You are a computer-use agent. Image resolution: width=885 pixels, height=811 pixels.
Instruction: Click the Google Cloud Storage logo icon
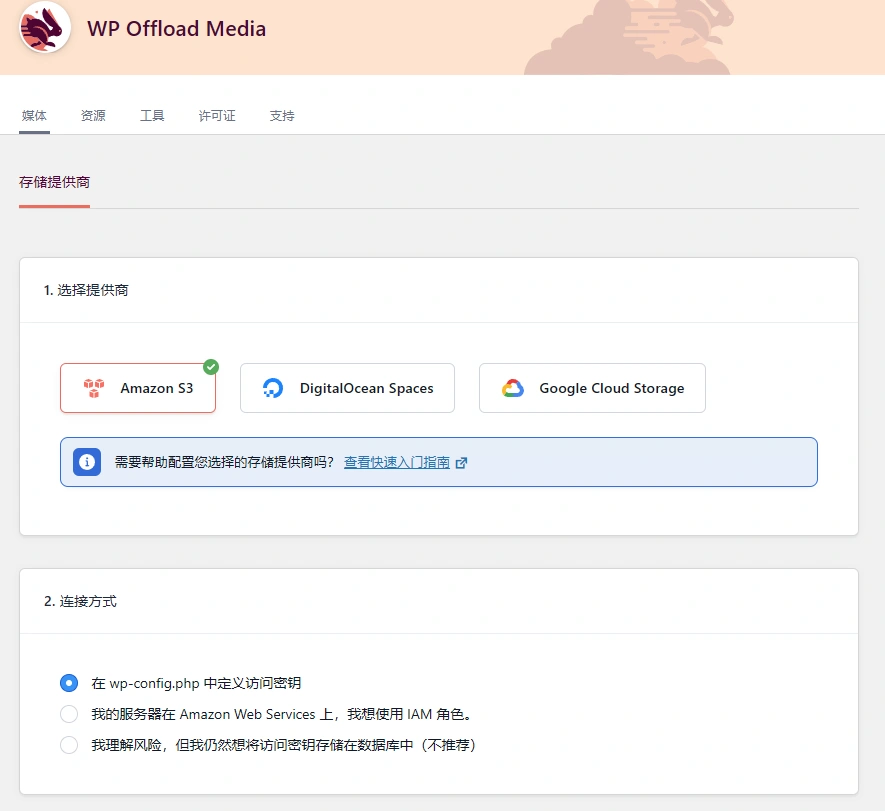(x=513, y=387)
